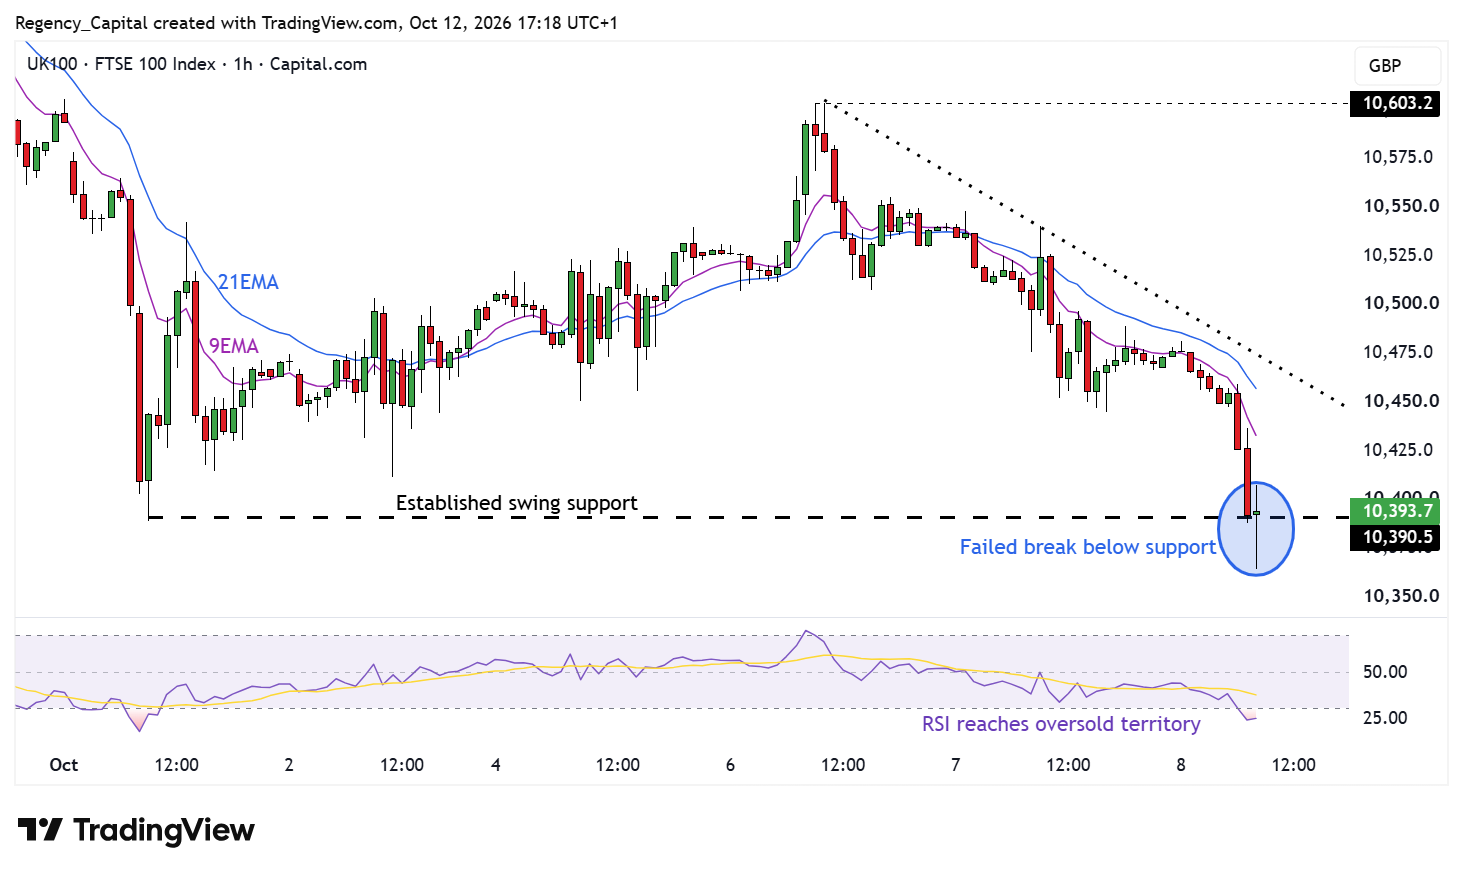Click the 'Oct' label on time axis
The width and height of the screenshot is (1463, 875).
click(x=64, y=765)
